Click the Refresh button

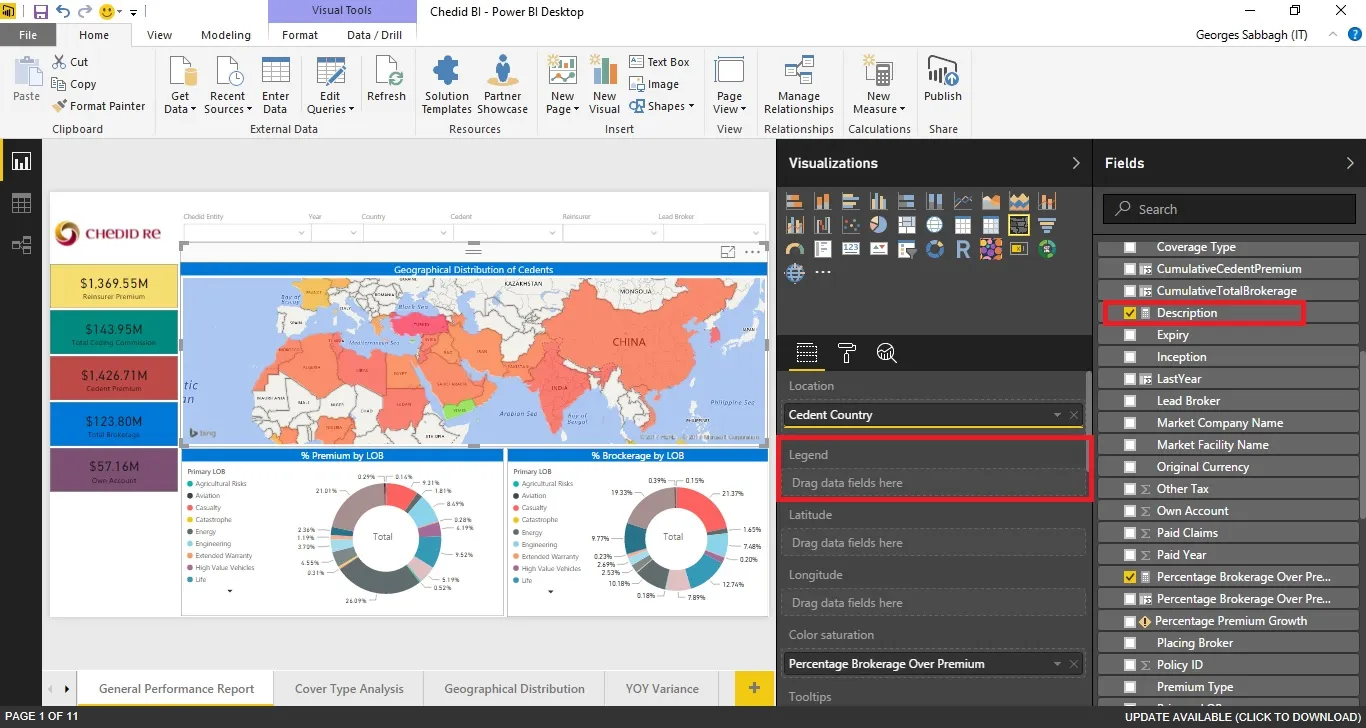[x=386, y=79]
